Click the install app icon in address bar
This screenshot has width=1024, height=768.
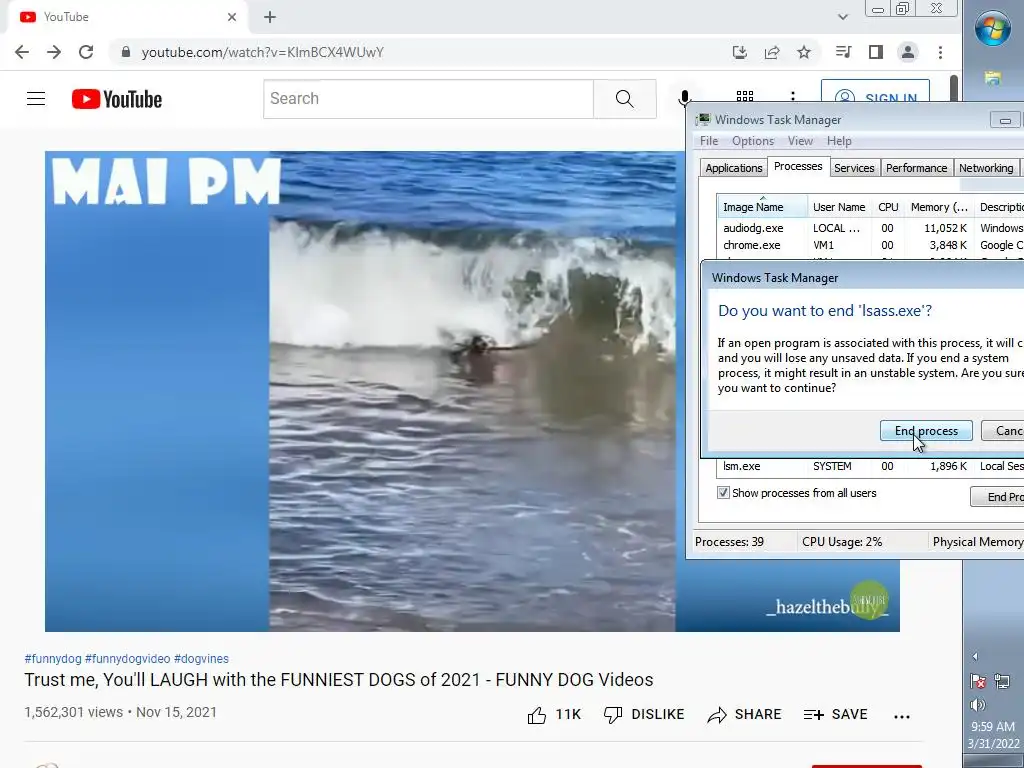pos(739,52)
